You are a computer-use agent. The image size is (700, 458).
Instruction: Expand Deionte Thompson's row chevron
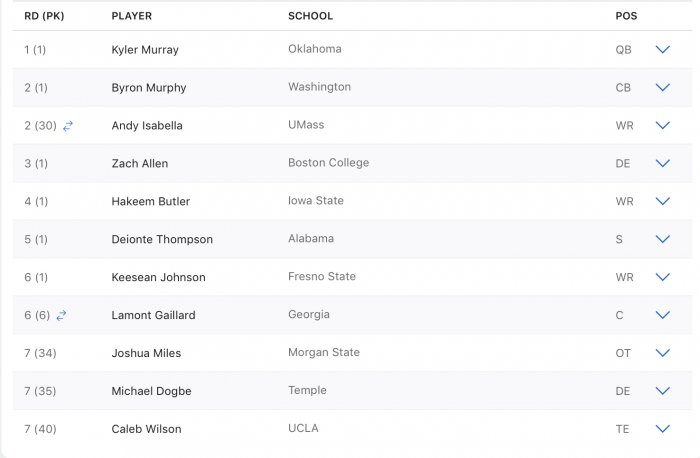coord(662,239)
